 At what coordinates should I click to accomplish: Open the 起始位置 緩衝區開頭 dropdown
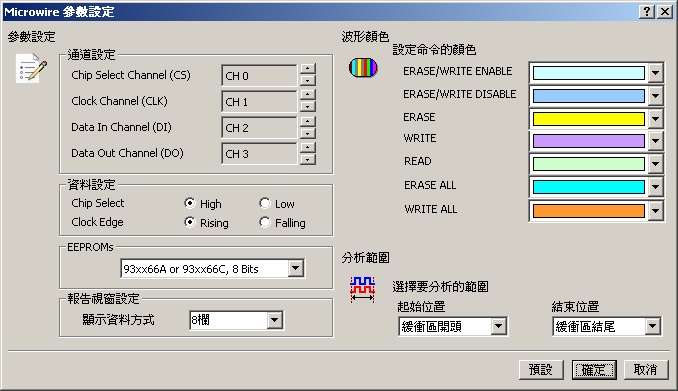(x=499, y=326)
